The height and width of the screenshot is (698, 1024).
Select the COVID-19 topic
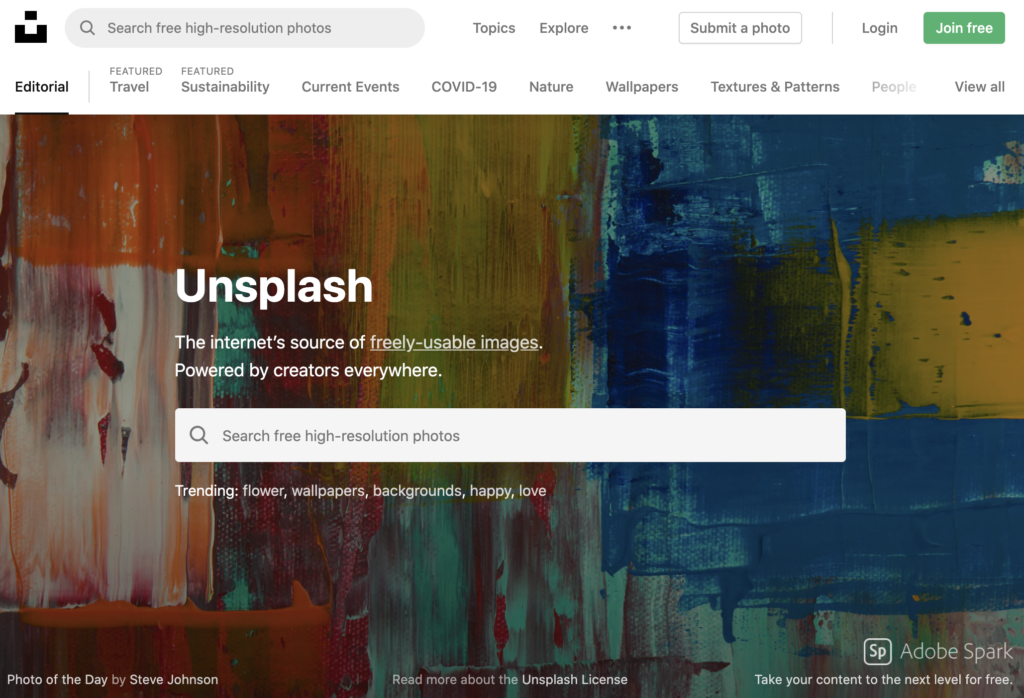point(464,87)
